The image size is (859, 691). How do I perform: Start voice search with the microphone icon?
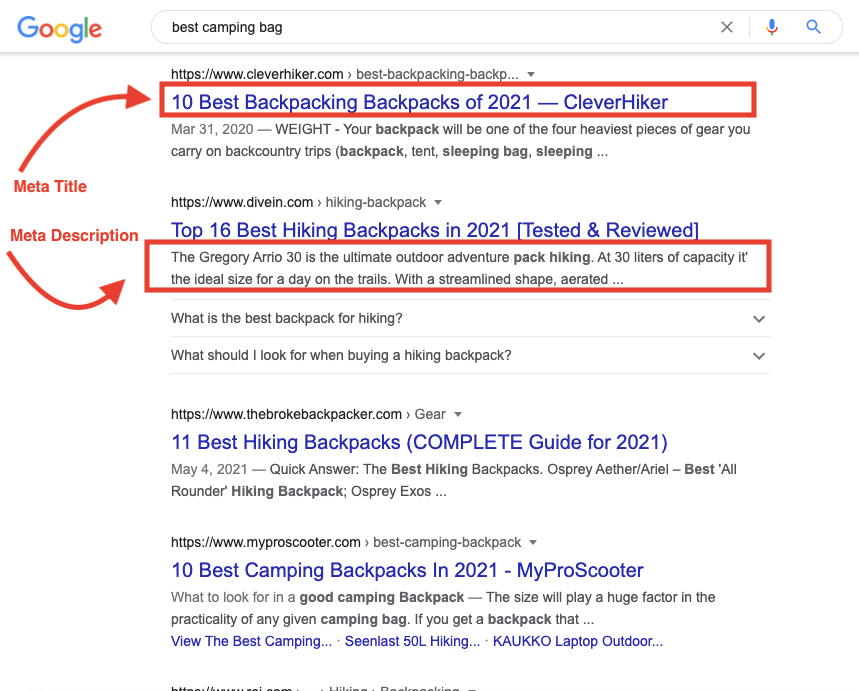[771, 27]
